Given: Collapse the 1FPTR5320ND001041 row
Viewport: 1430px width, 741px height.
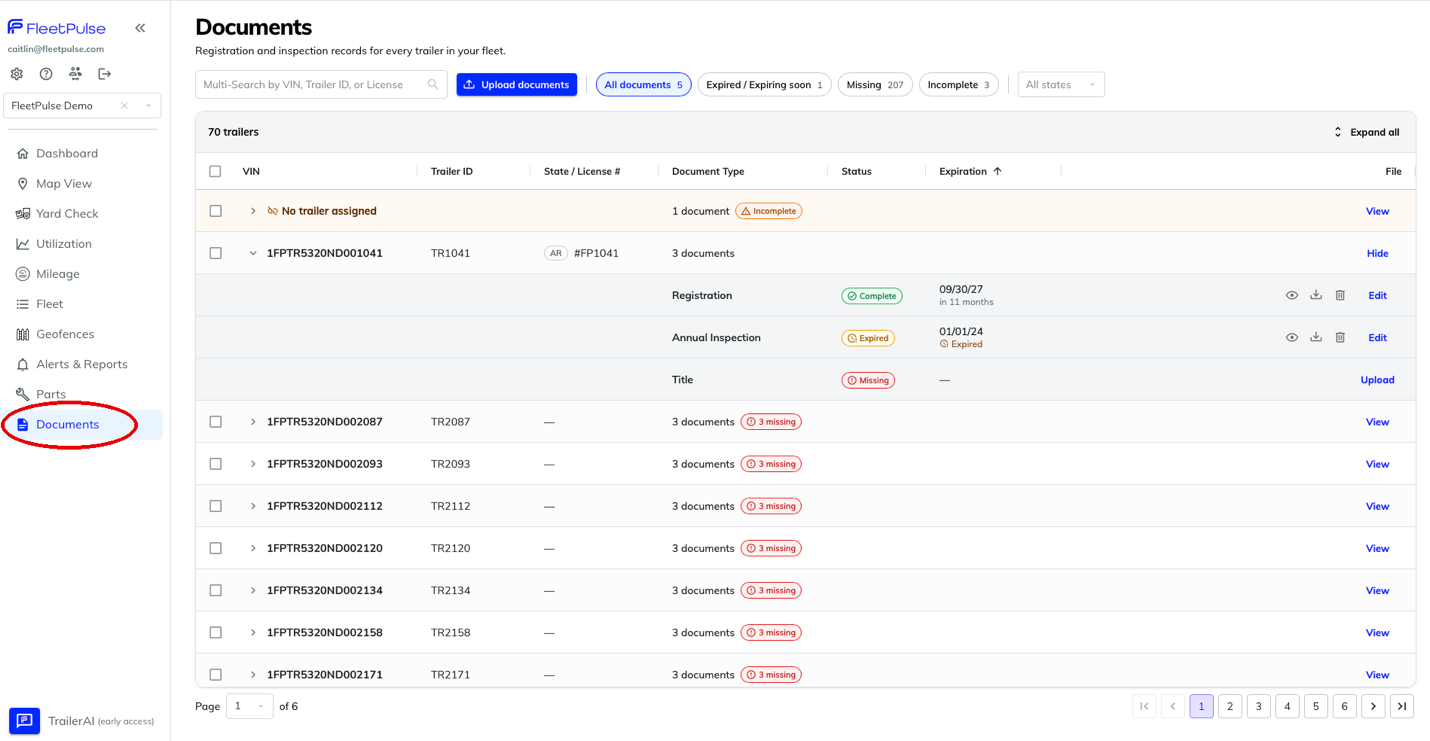Looking at the screenshot, I should [x=253, y=253].
